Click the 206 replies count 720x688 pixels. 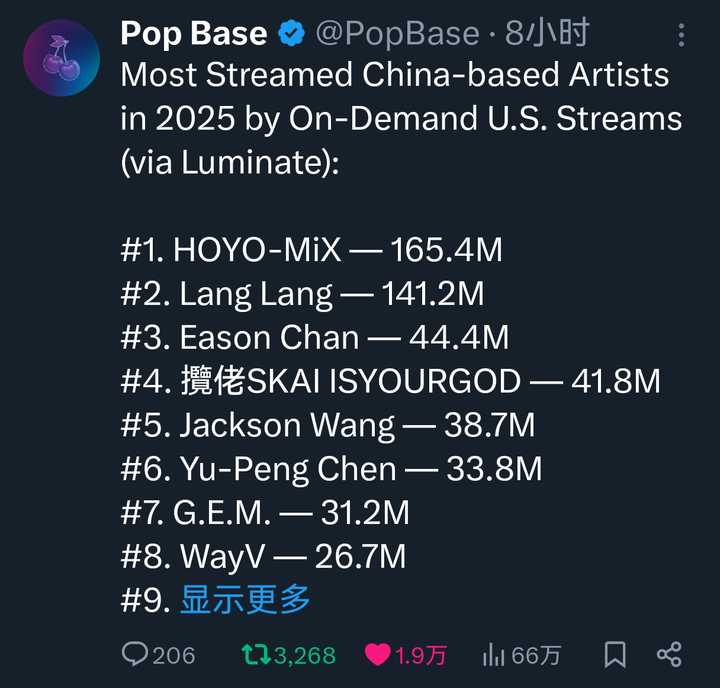coord(174,655)
